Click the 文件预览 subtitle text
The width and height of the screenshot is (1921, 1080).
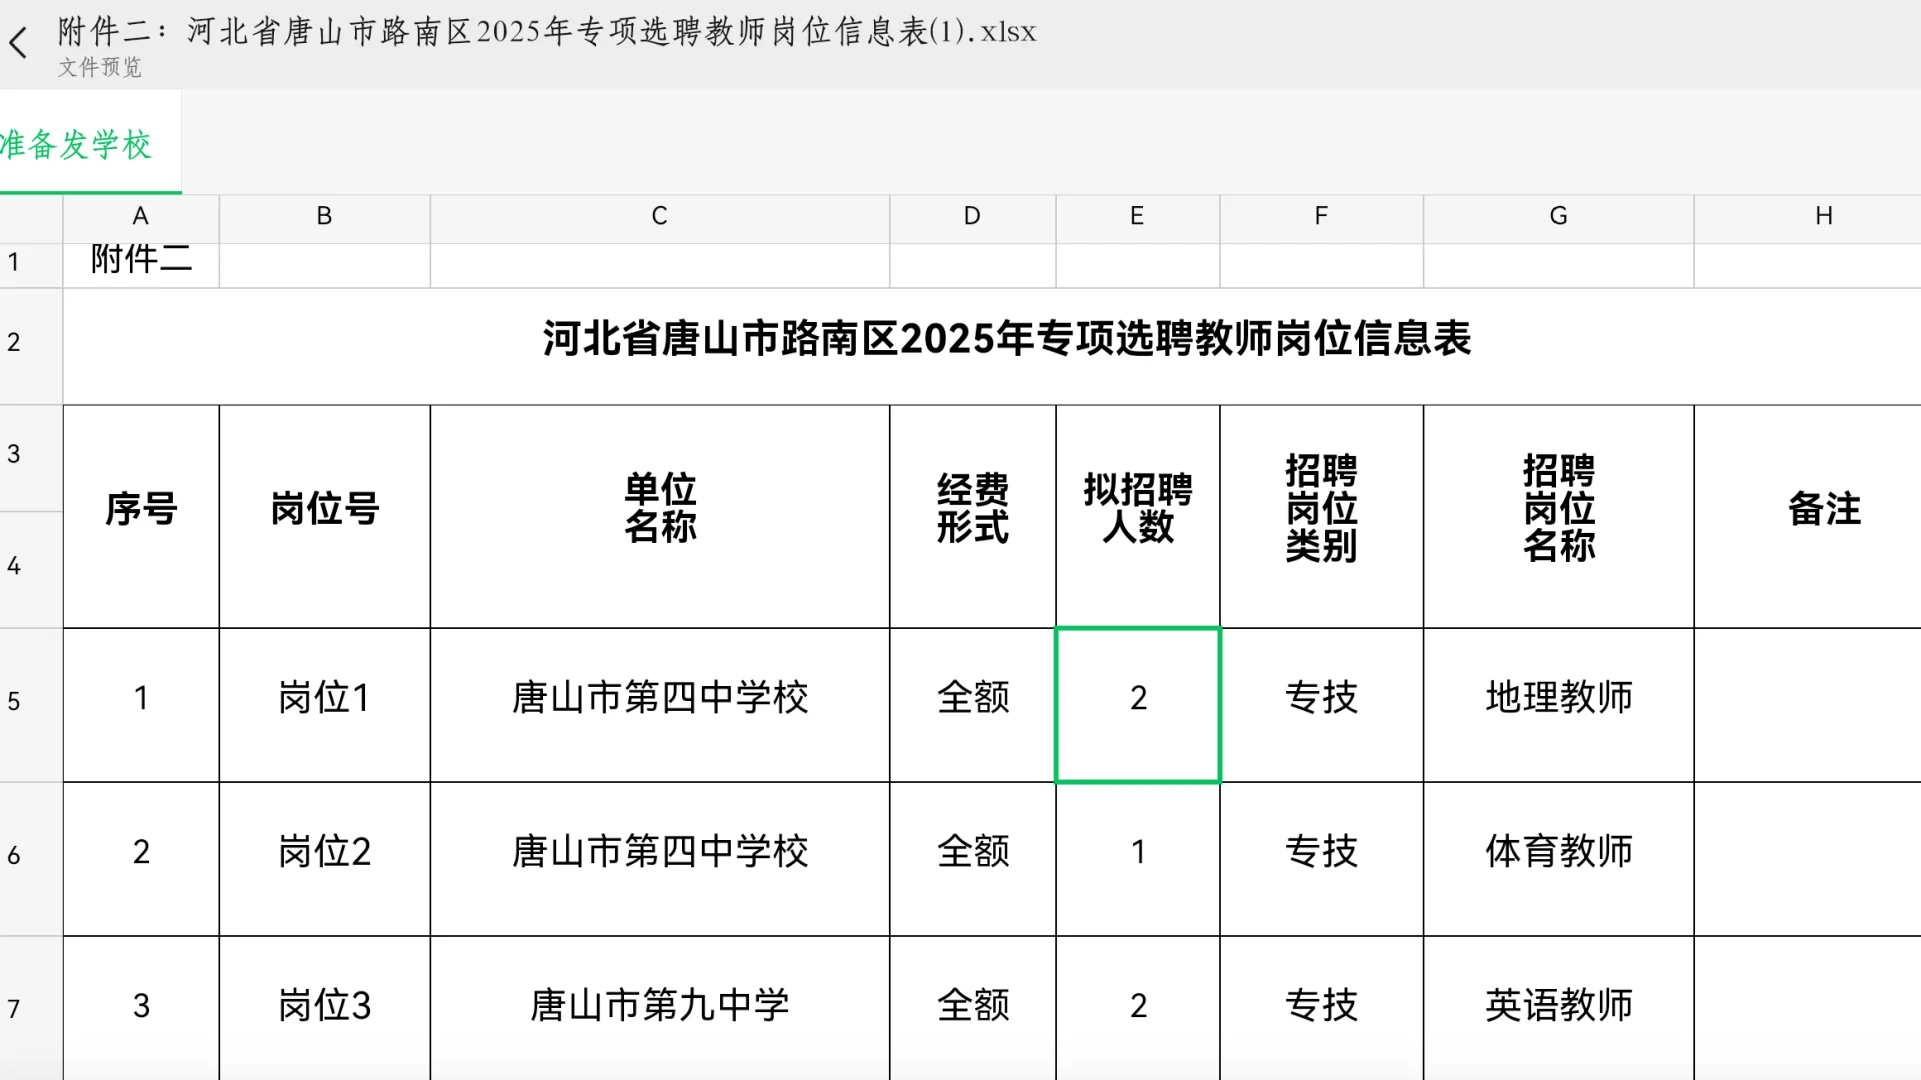(x=100, y=67)
